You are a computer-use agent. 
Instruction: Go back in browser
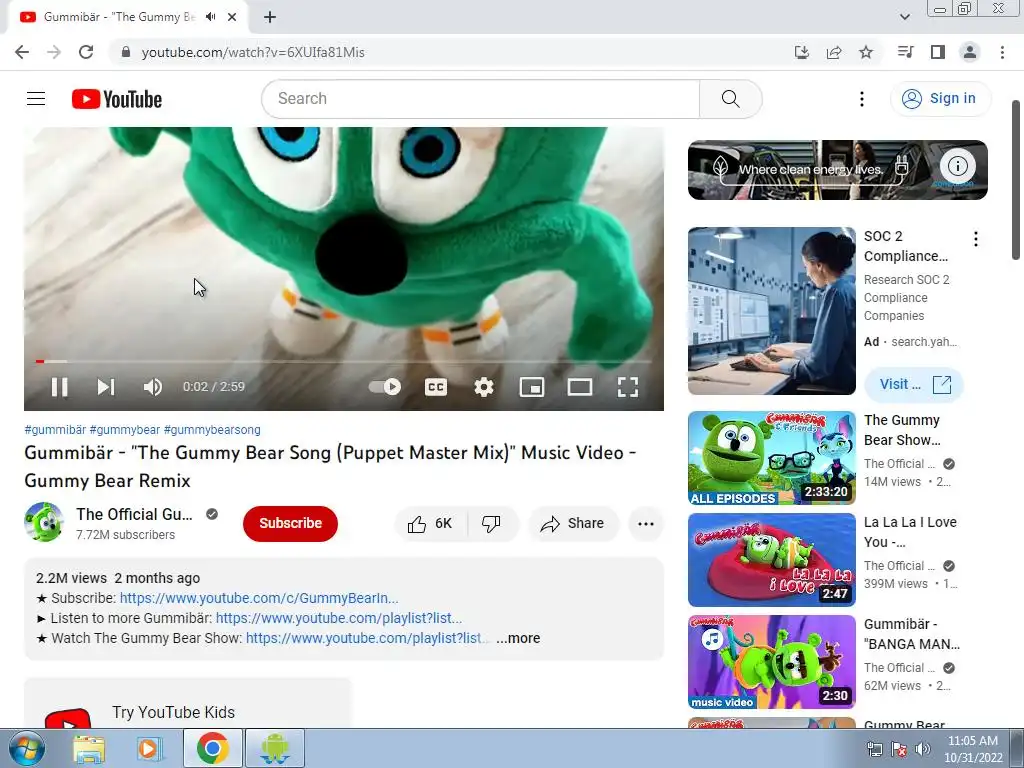(22, 52)
